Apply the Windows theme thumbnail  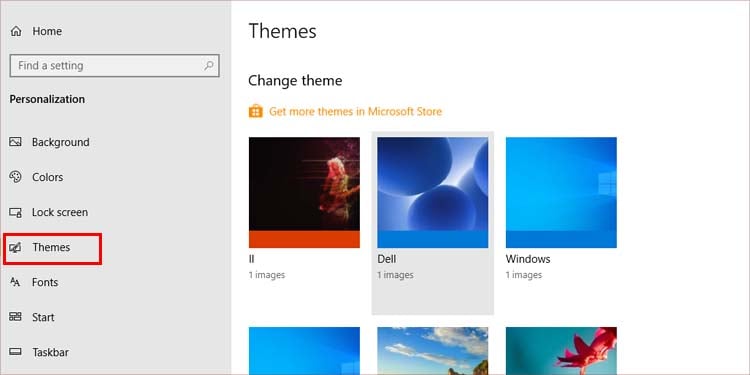tap(561, 192)
